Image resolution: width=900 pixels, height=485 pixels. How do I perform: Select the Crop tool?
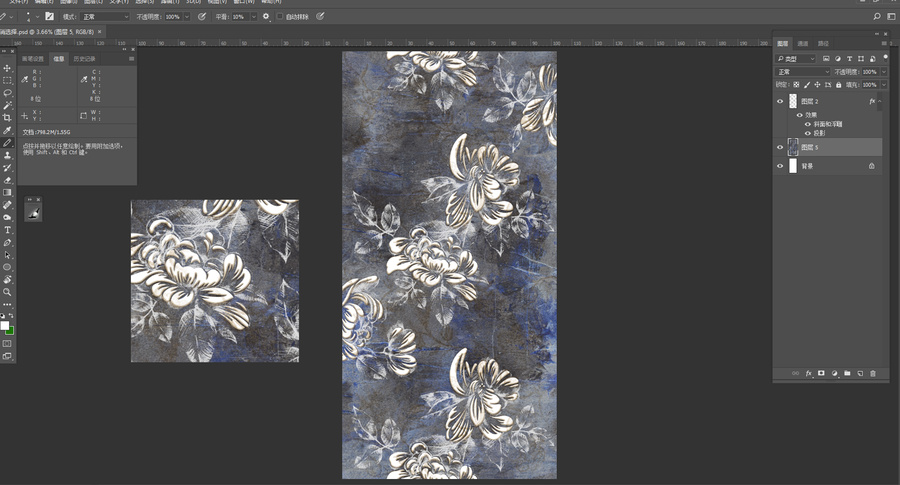[7, 118]
